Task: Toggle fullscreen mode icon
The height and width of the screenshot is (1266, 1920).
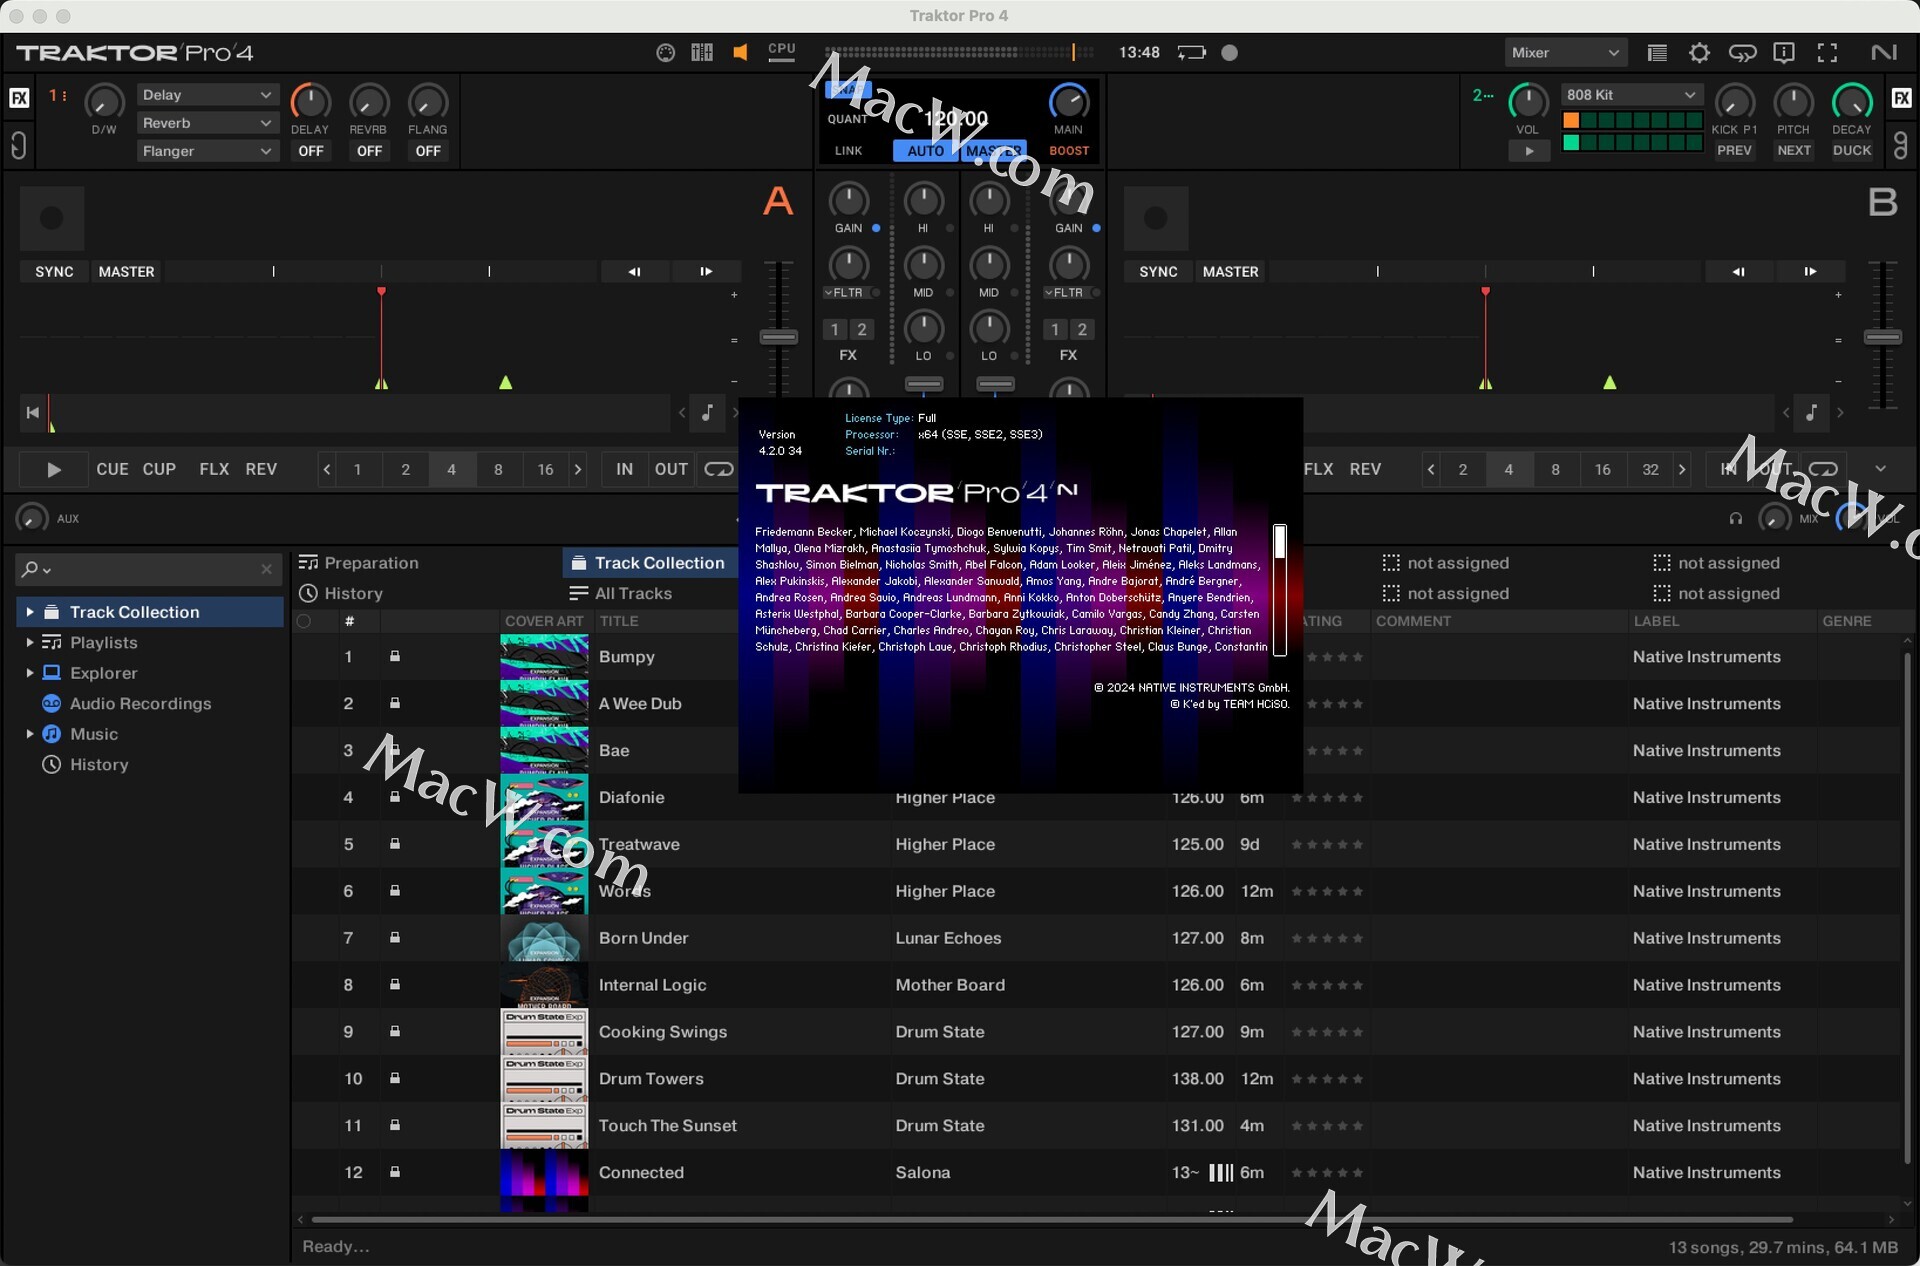Action: pos(1827,53)
